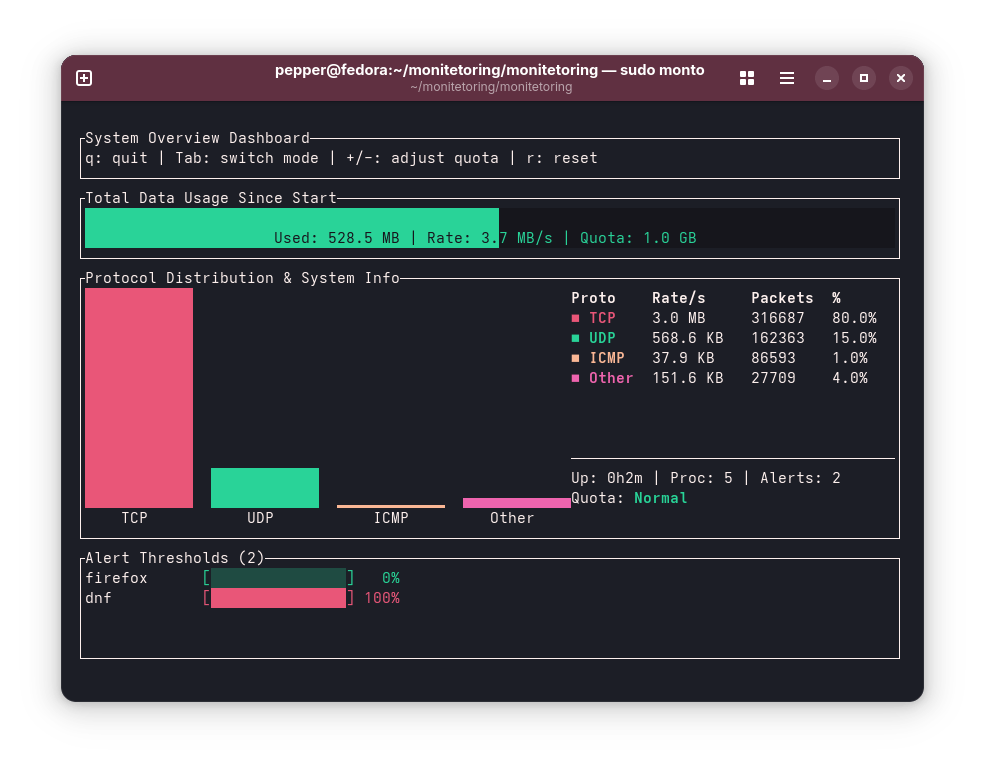Click 'Total Data Usage Since Start' heading
Image resolution: width=985 pixels, height=769 pixels.
click(211, 198)
